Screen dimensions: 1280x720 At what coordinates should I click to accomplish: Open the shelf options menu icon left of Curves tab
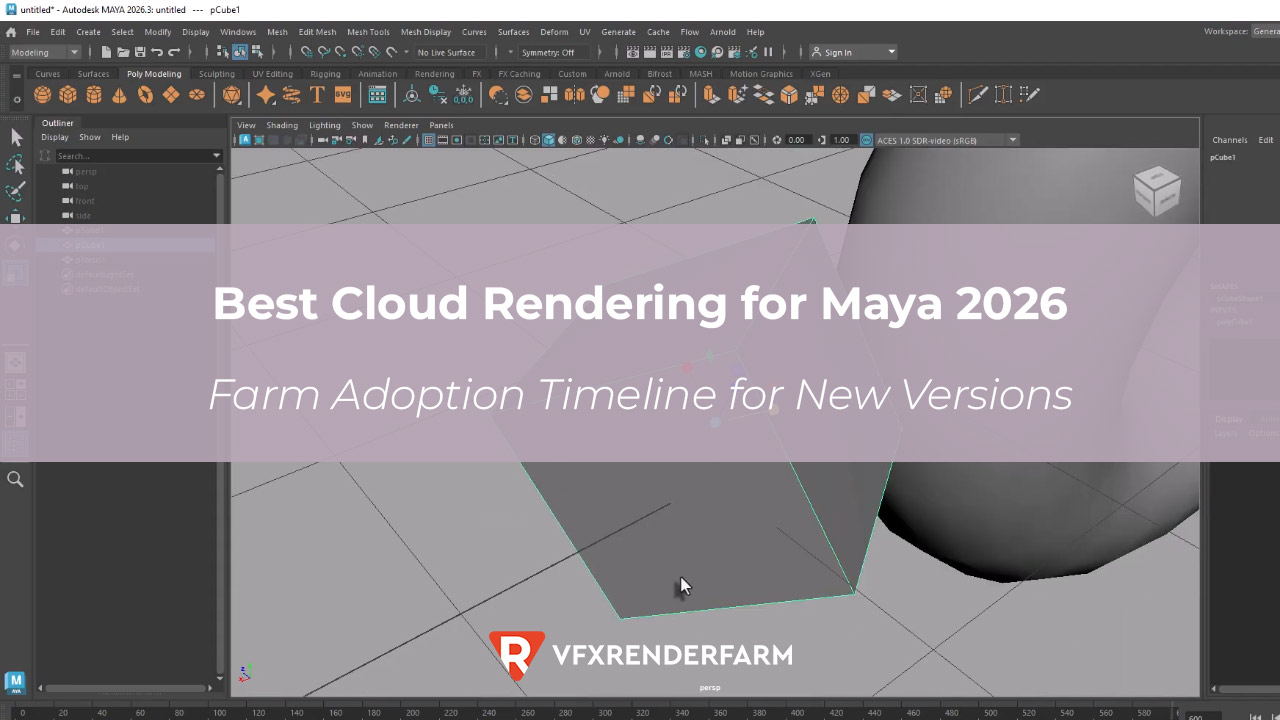pyautogui.click(x=16, y=74)
